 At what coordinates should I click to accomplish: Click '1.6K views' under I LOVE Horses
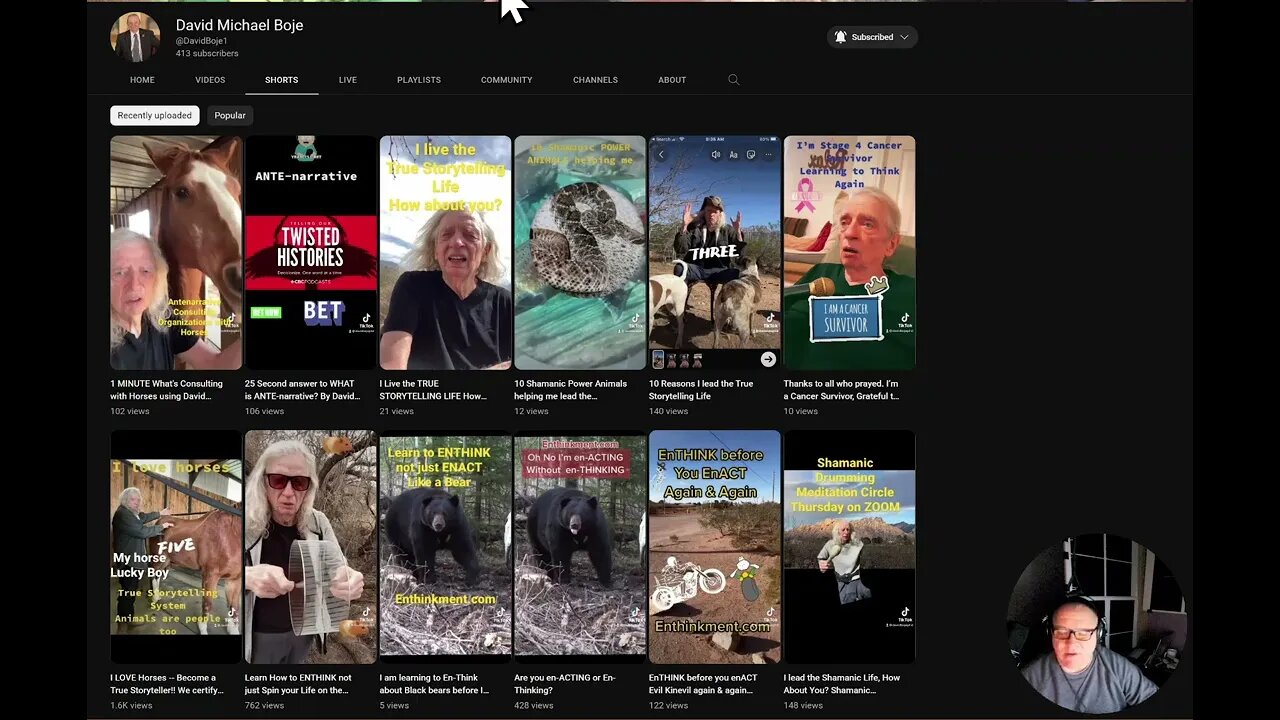(x=131, y=705)
